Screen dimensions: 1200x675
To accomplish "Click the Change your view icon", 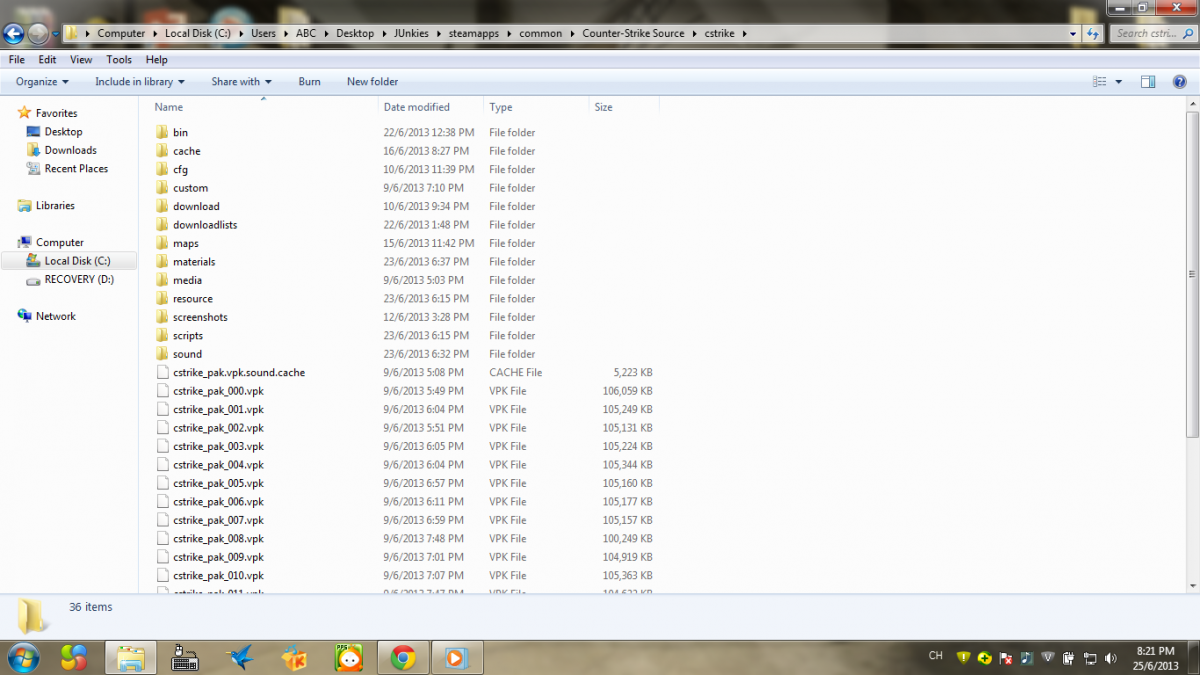I will click(x=1100, y=82).
